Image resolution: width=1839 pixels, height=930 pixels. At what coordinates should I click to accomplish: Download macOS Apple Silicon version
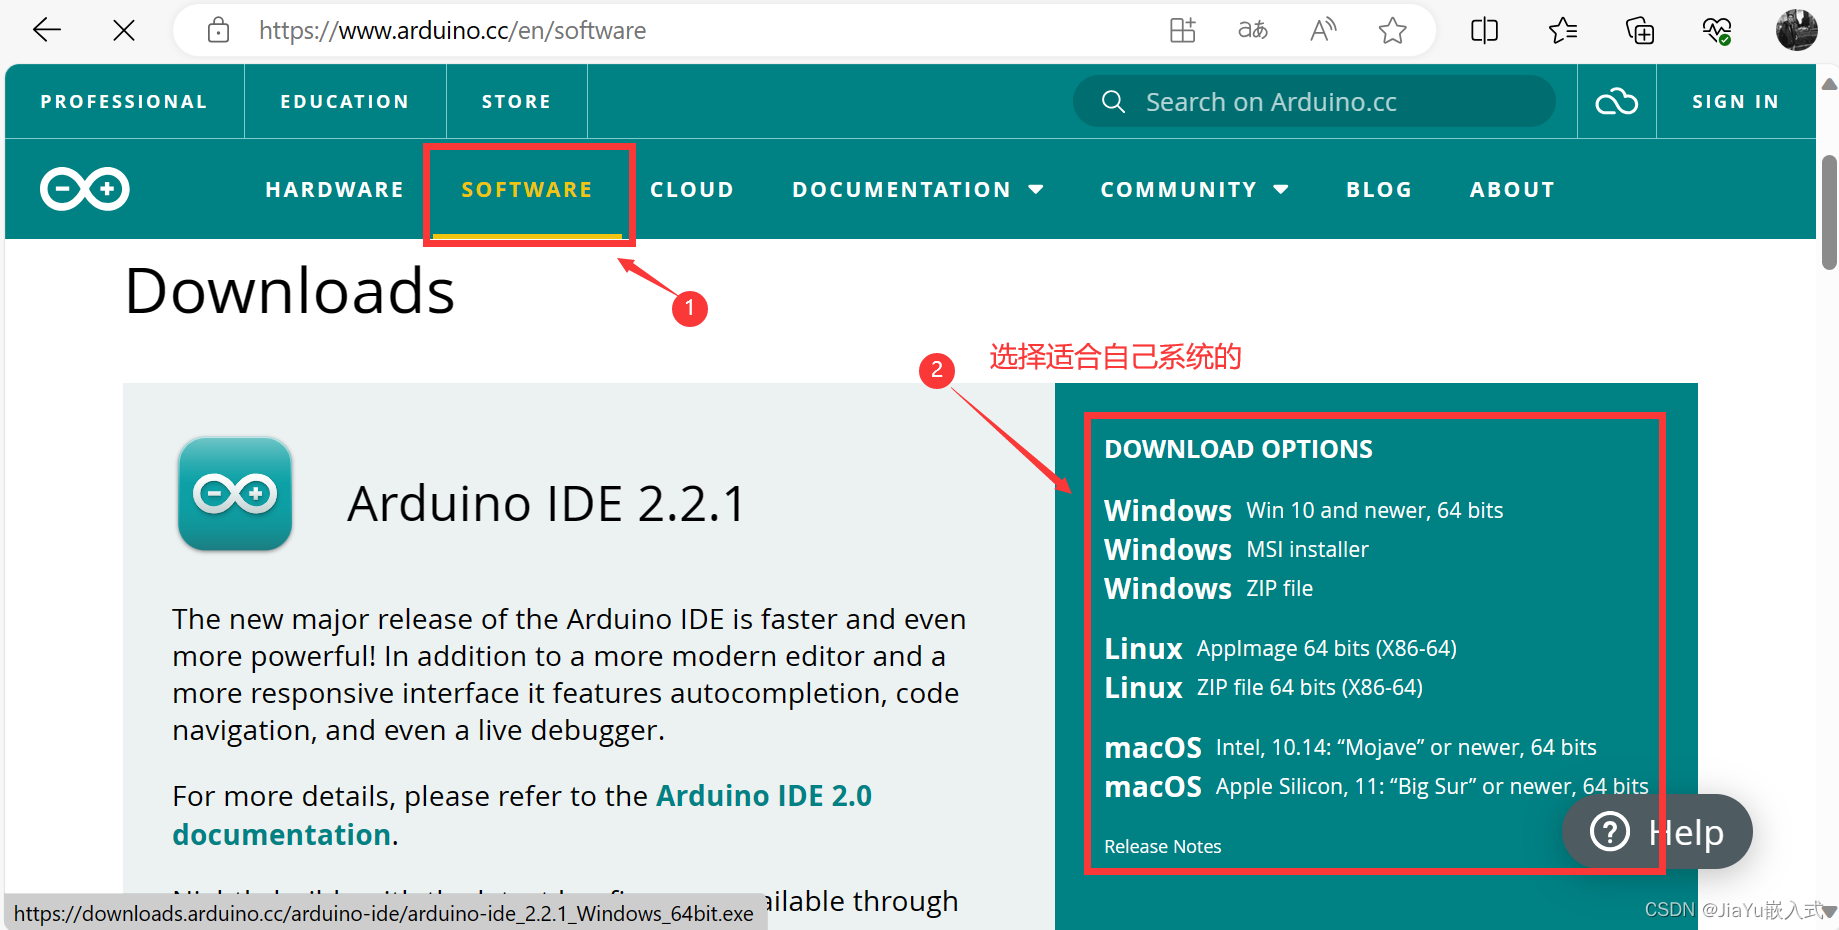point(1376,786)
